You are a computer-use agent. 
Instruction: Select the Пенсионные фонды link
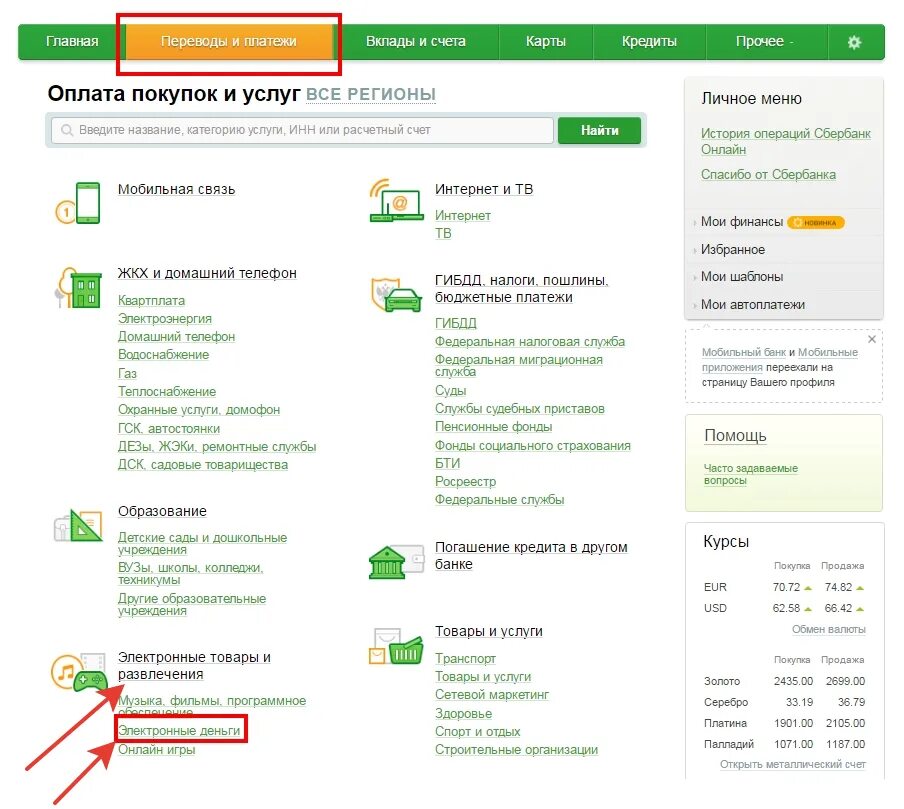494,427
